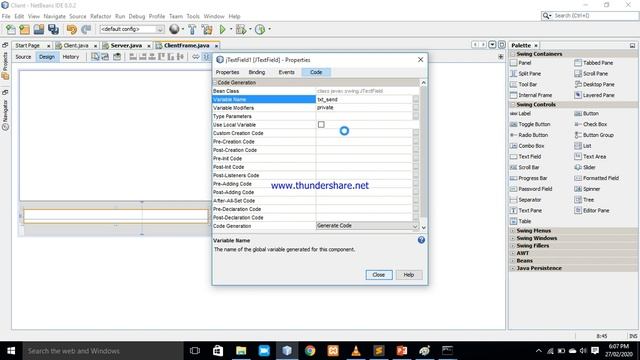The width and height of the screenshot is (640, 360).
Task: Expand the Swing Windows palette category
Action: coord(513,238)
